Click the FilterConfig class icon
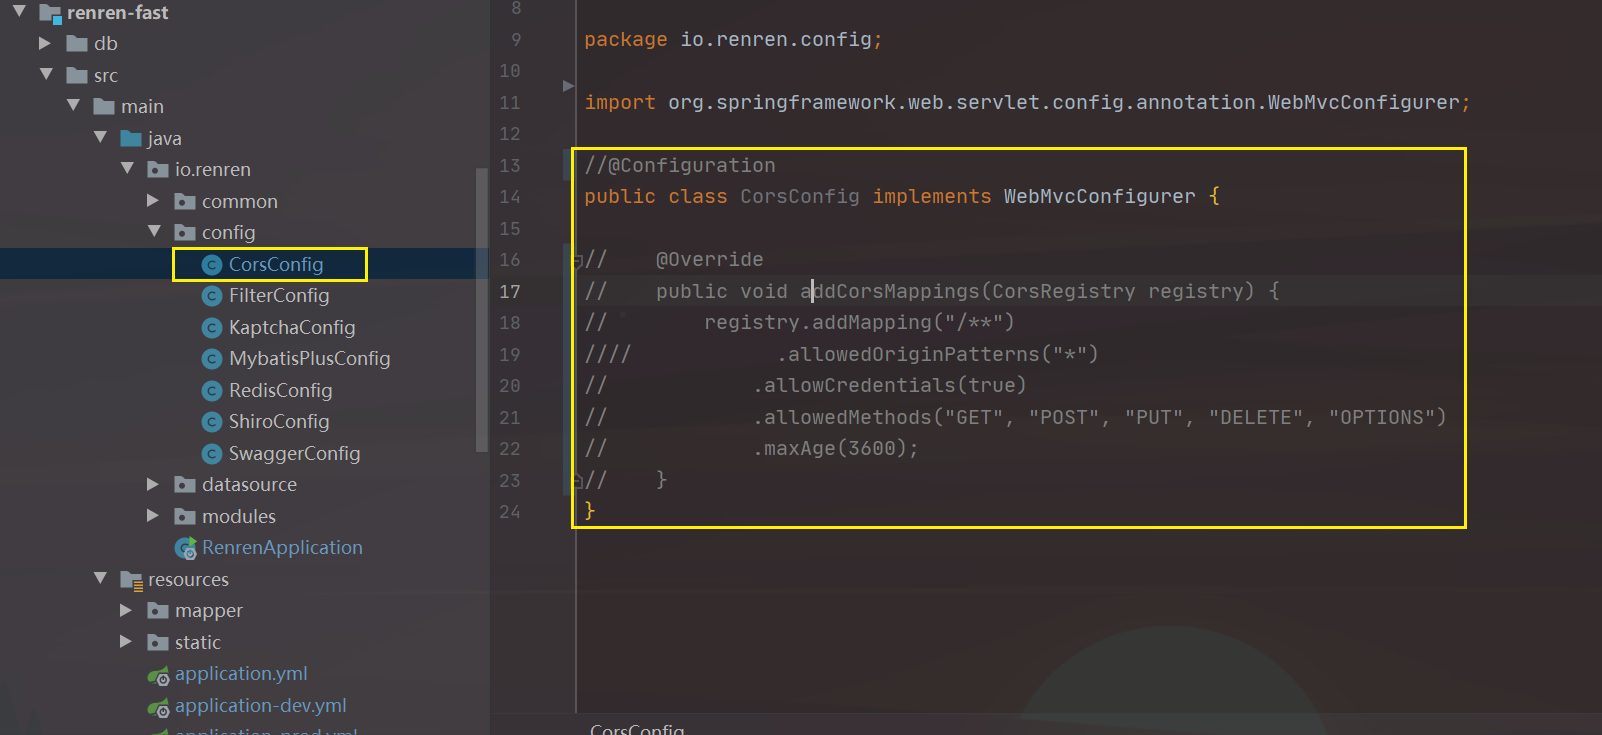Viewport: 1602px width, 735px height. click(x=211, y=296)
